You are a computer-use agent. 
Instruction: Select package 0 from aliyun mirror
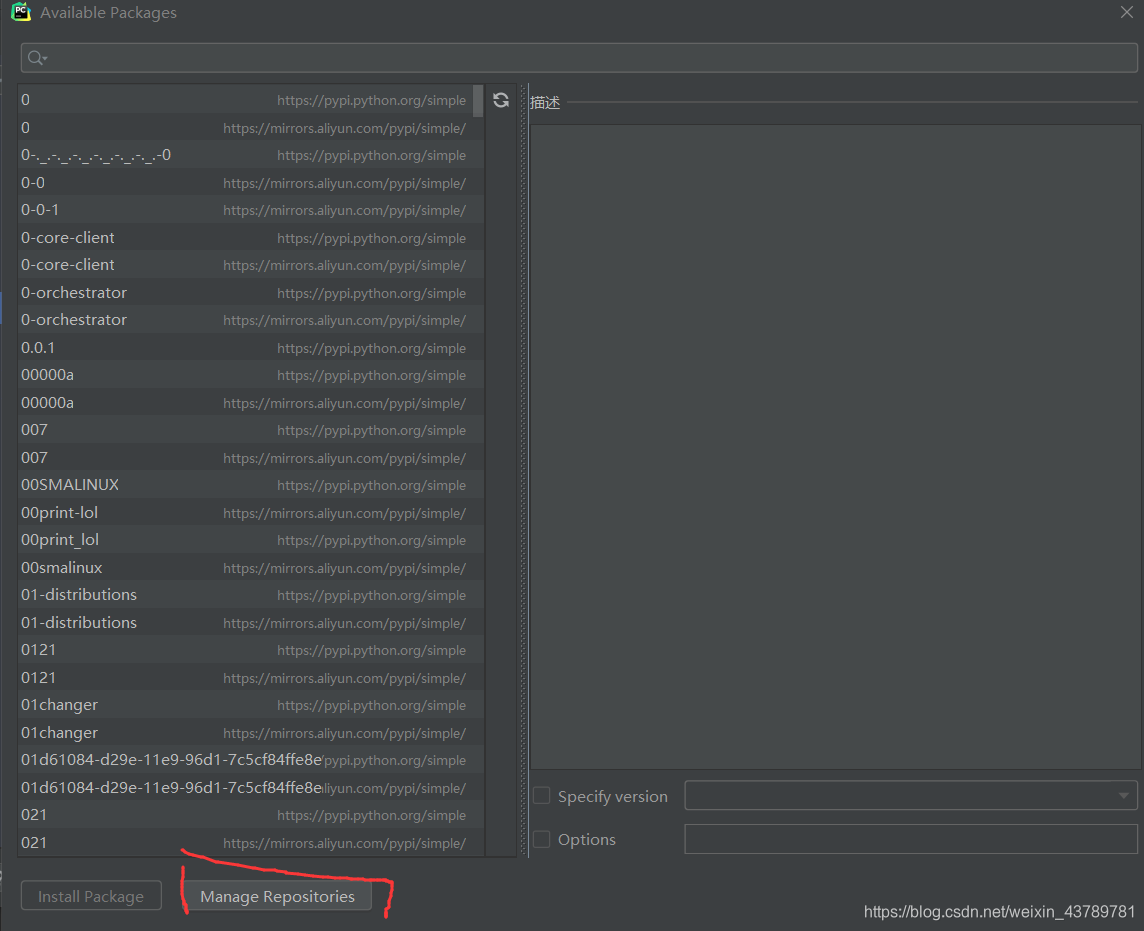pos(251,128)
